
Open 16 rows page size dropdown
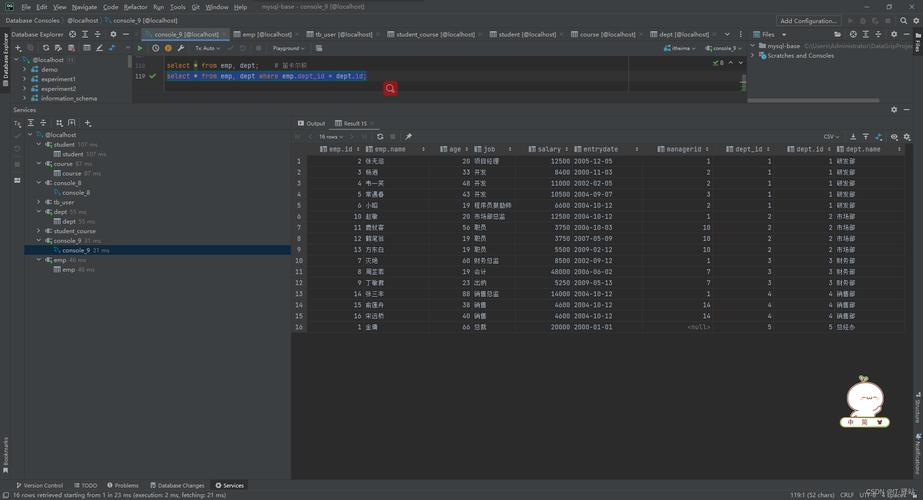click(331, 137)
